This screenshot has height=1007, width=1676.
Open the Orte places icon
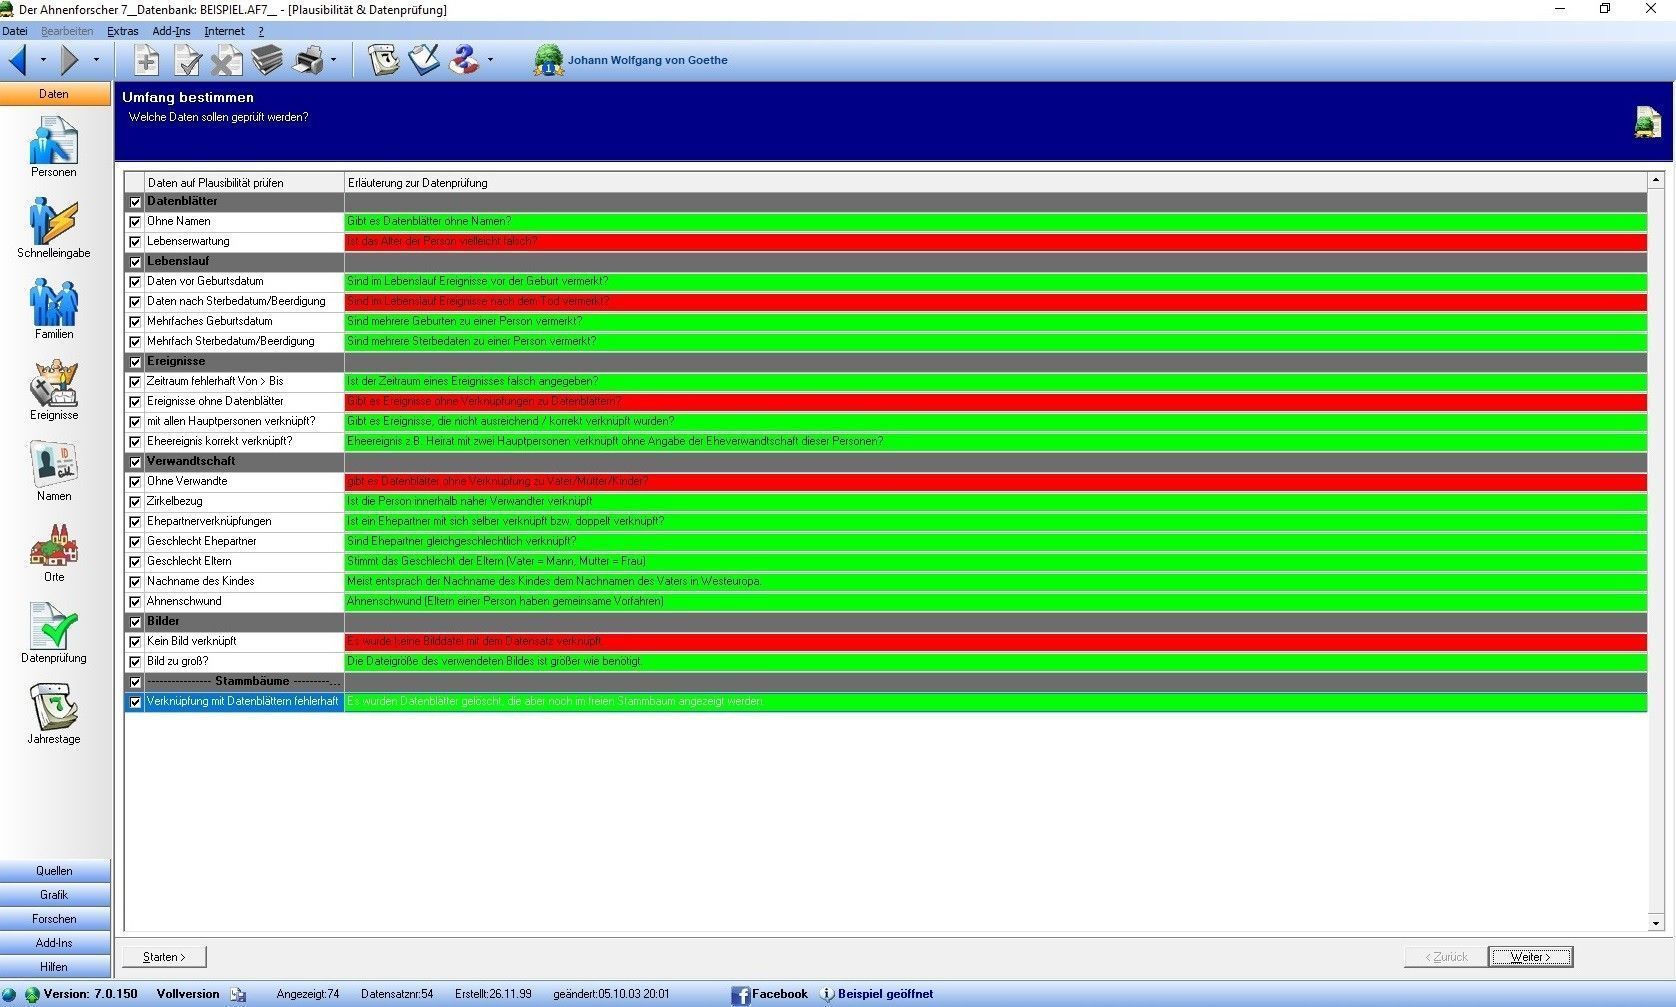point(53,545)
